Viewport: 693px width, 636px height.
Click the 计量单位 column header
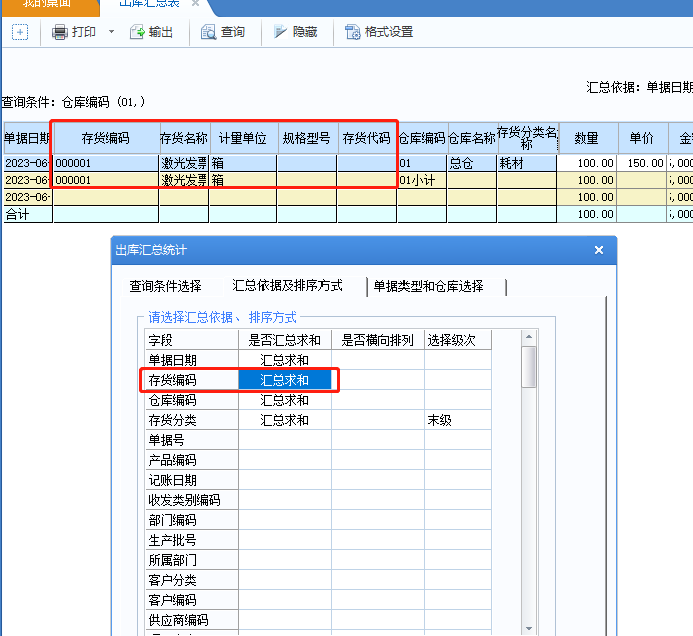click(x=243, y=138)
